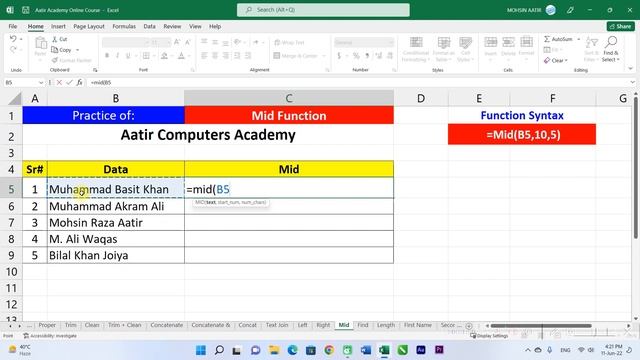The width and height of the screenshot is (640, 360).
Task: Open the Help ribbon tab
Action: point(215,27)
